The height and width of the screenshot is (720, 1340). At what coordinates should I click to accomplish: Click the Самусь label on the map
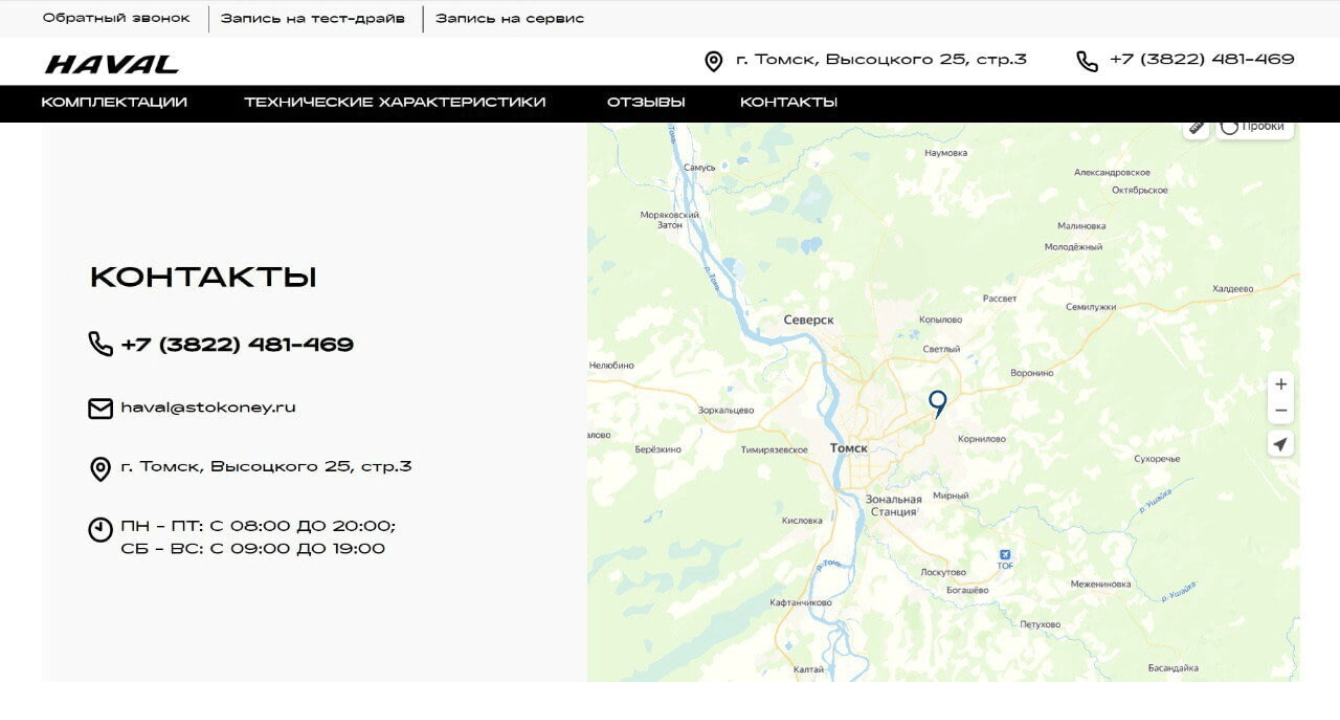tap(699, 167)
